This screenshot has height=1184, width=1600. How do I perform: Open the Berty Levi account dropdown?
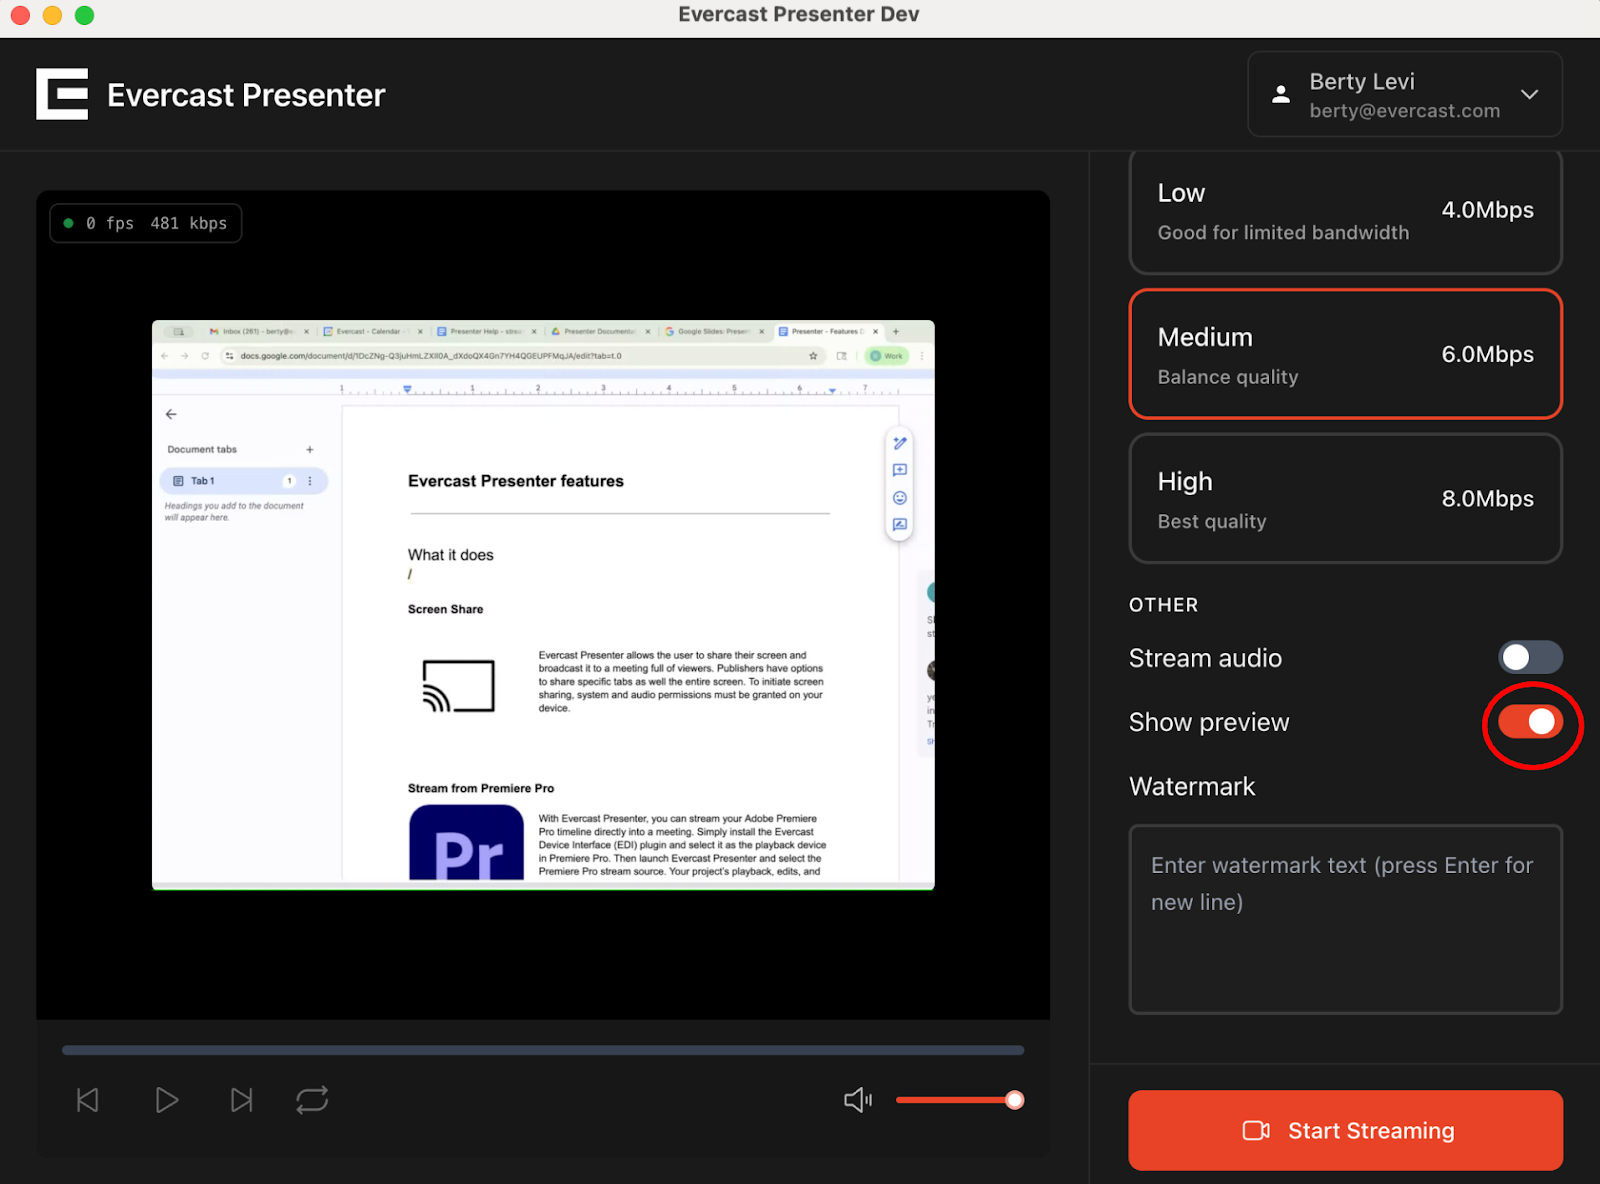(1405, 94)
